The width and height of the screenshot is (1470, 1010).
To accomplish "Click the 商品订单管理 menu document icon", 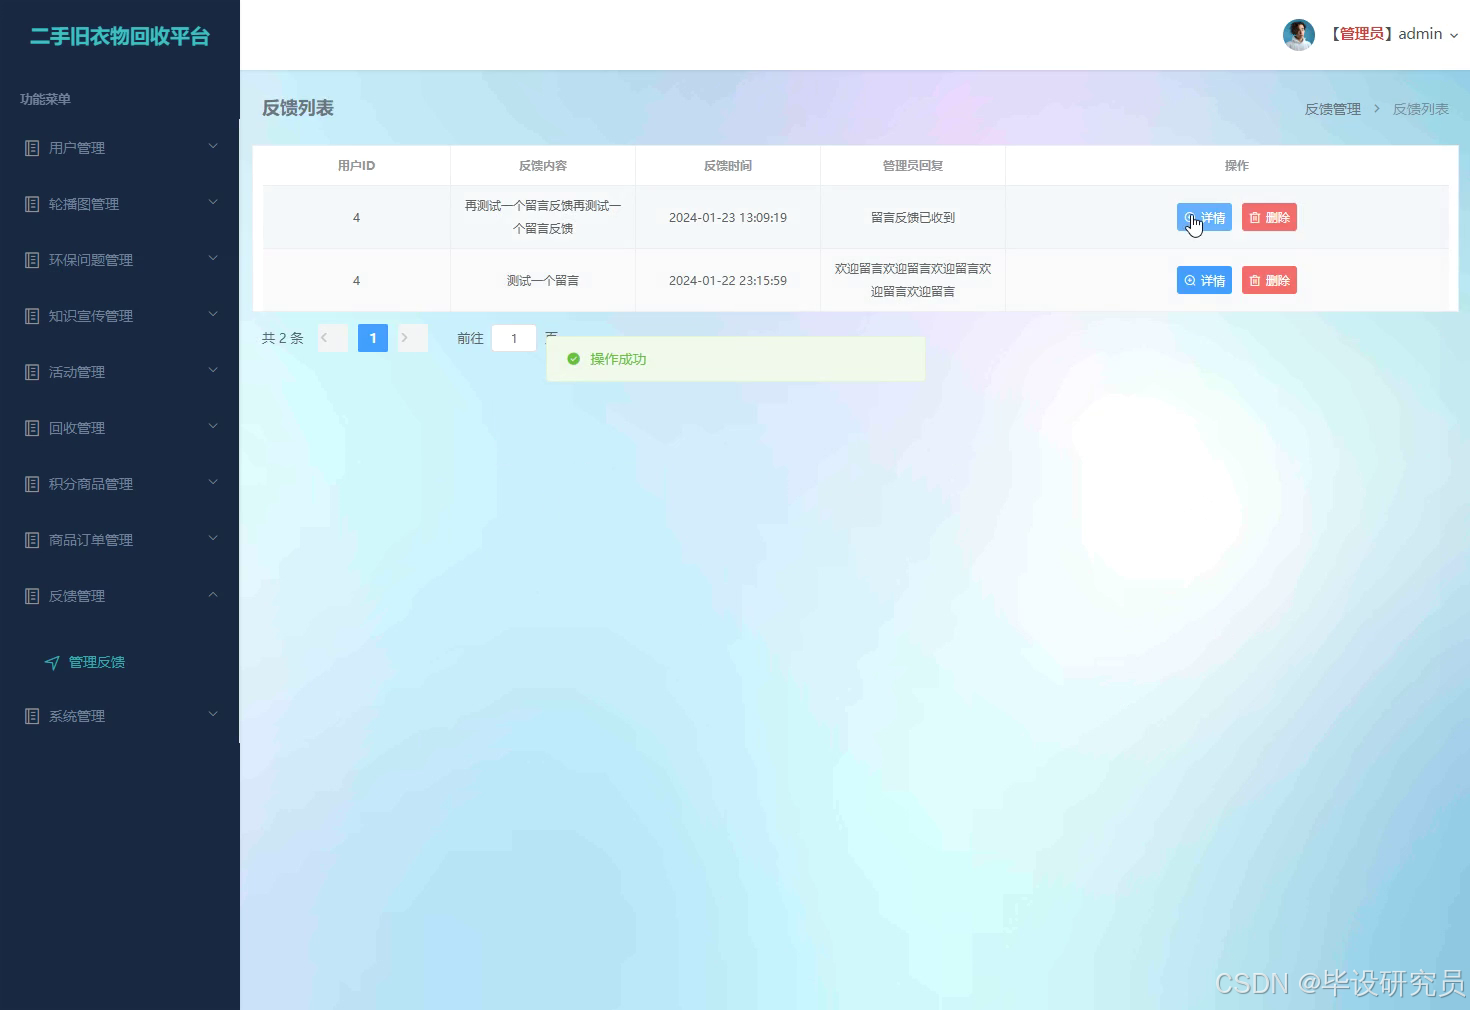I will tap(32, 540).
